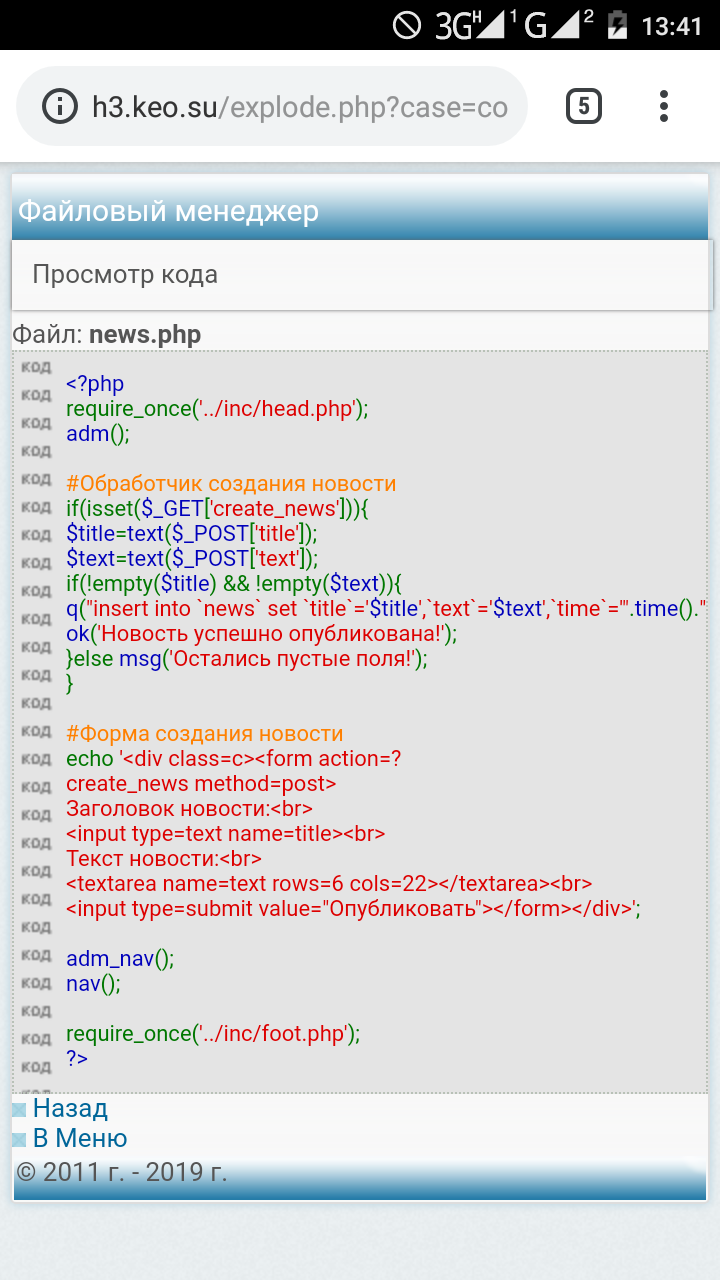This screenshot has width=720, height=1280.
Task: Tap the battery icon in status bar
Action: pyautogui.click(x=617, y=25)
